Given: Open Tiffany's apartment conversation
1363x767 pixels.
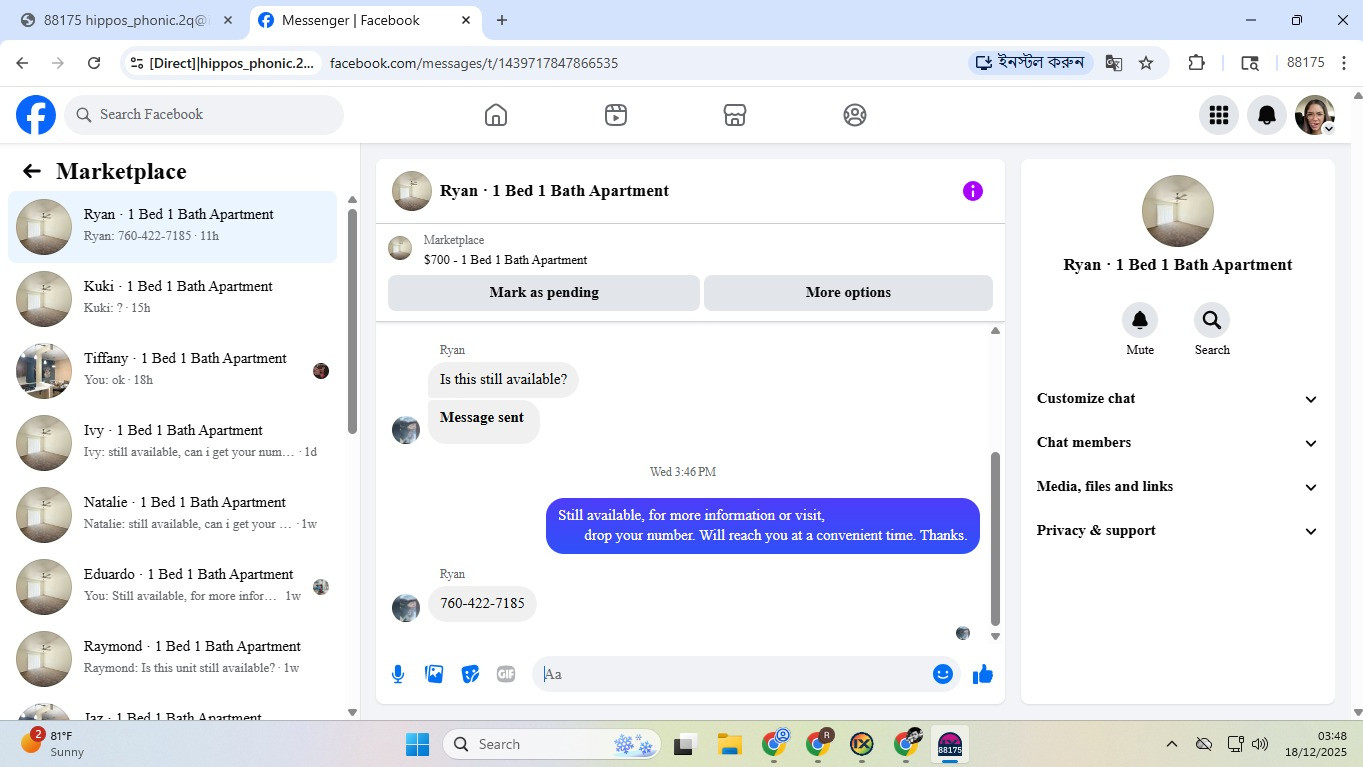Looking at the screenshot, I should click(x=173, y=371).
